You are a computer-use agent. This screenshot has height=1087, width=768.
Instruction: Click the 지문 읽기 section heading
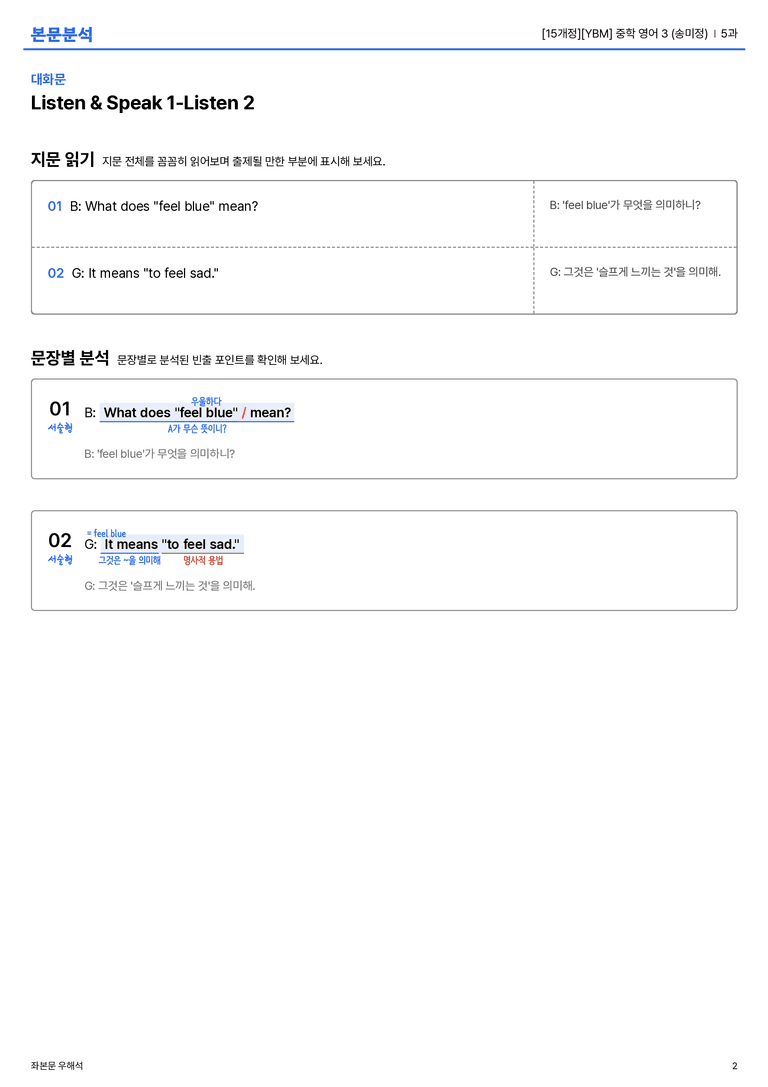pos(62,159)
